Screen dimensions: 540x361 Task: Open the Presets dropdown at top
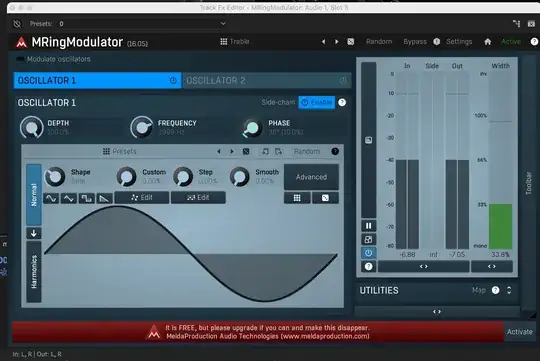coord(142,24)
